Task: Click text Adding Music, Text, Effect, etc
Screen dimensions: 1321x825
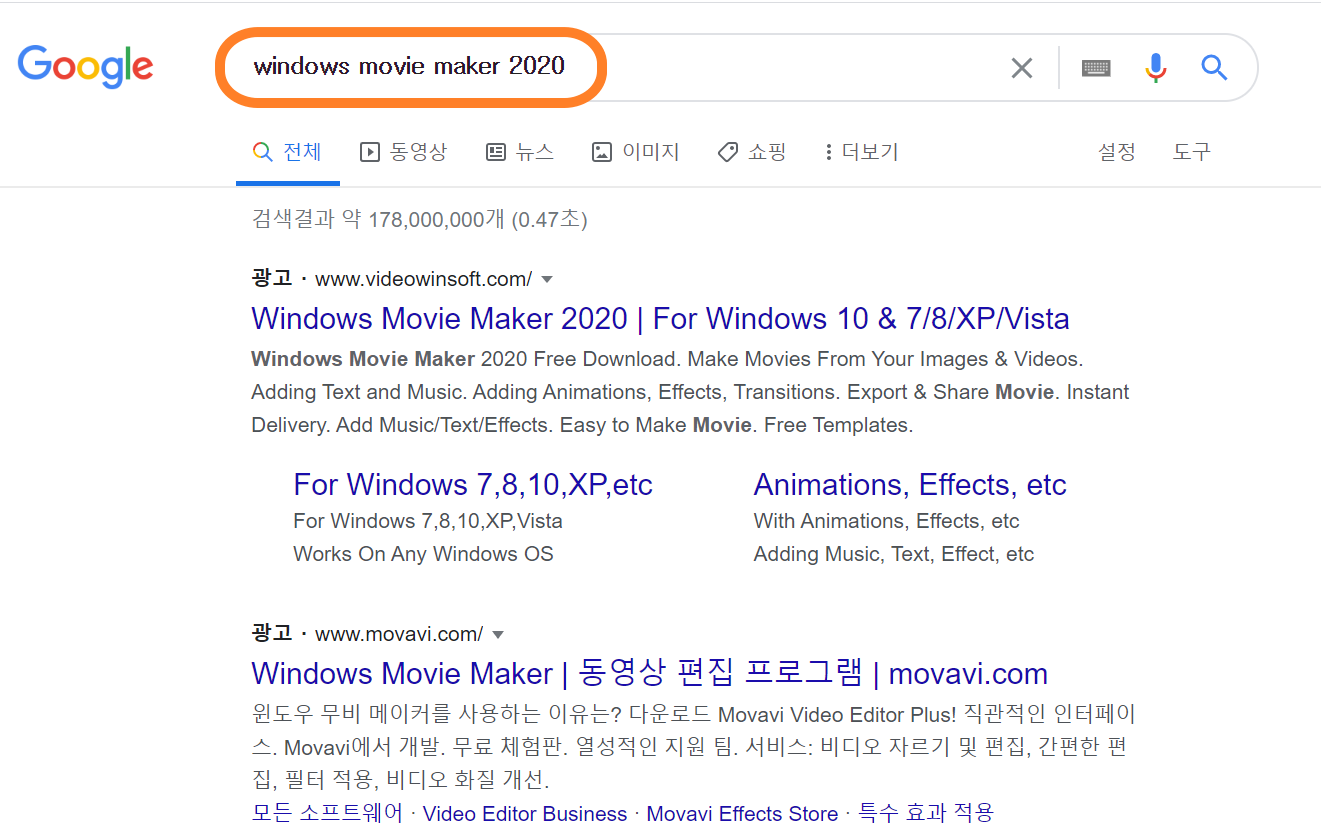Action: 894,554
